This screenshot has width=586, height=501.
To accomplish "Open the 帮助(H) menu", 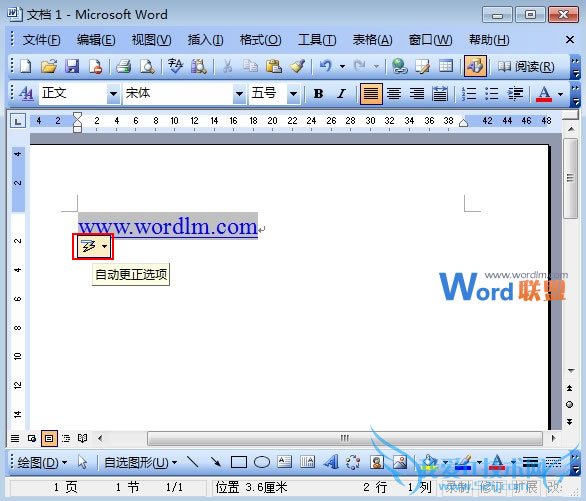I will pyautogui.click(x=489, y=40).
